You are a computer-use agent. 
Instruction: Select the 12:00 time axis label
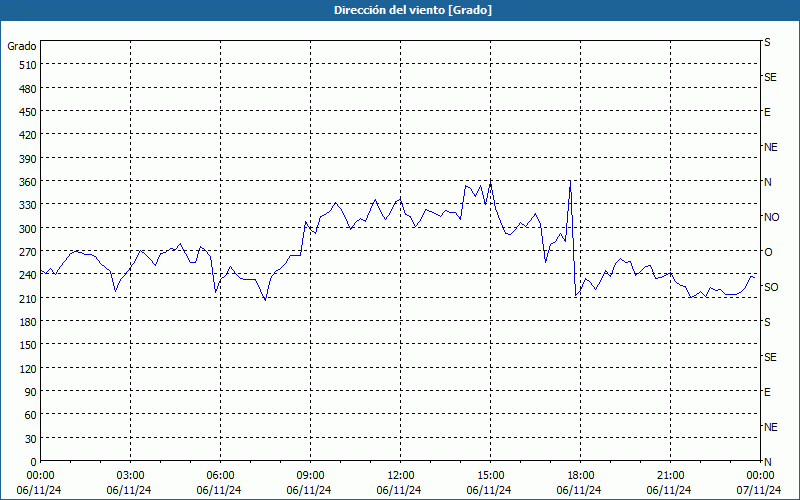click(x=400, y=476)
